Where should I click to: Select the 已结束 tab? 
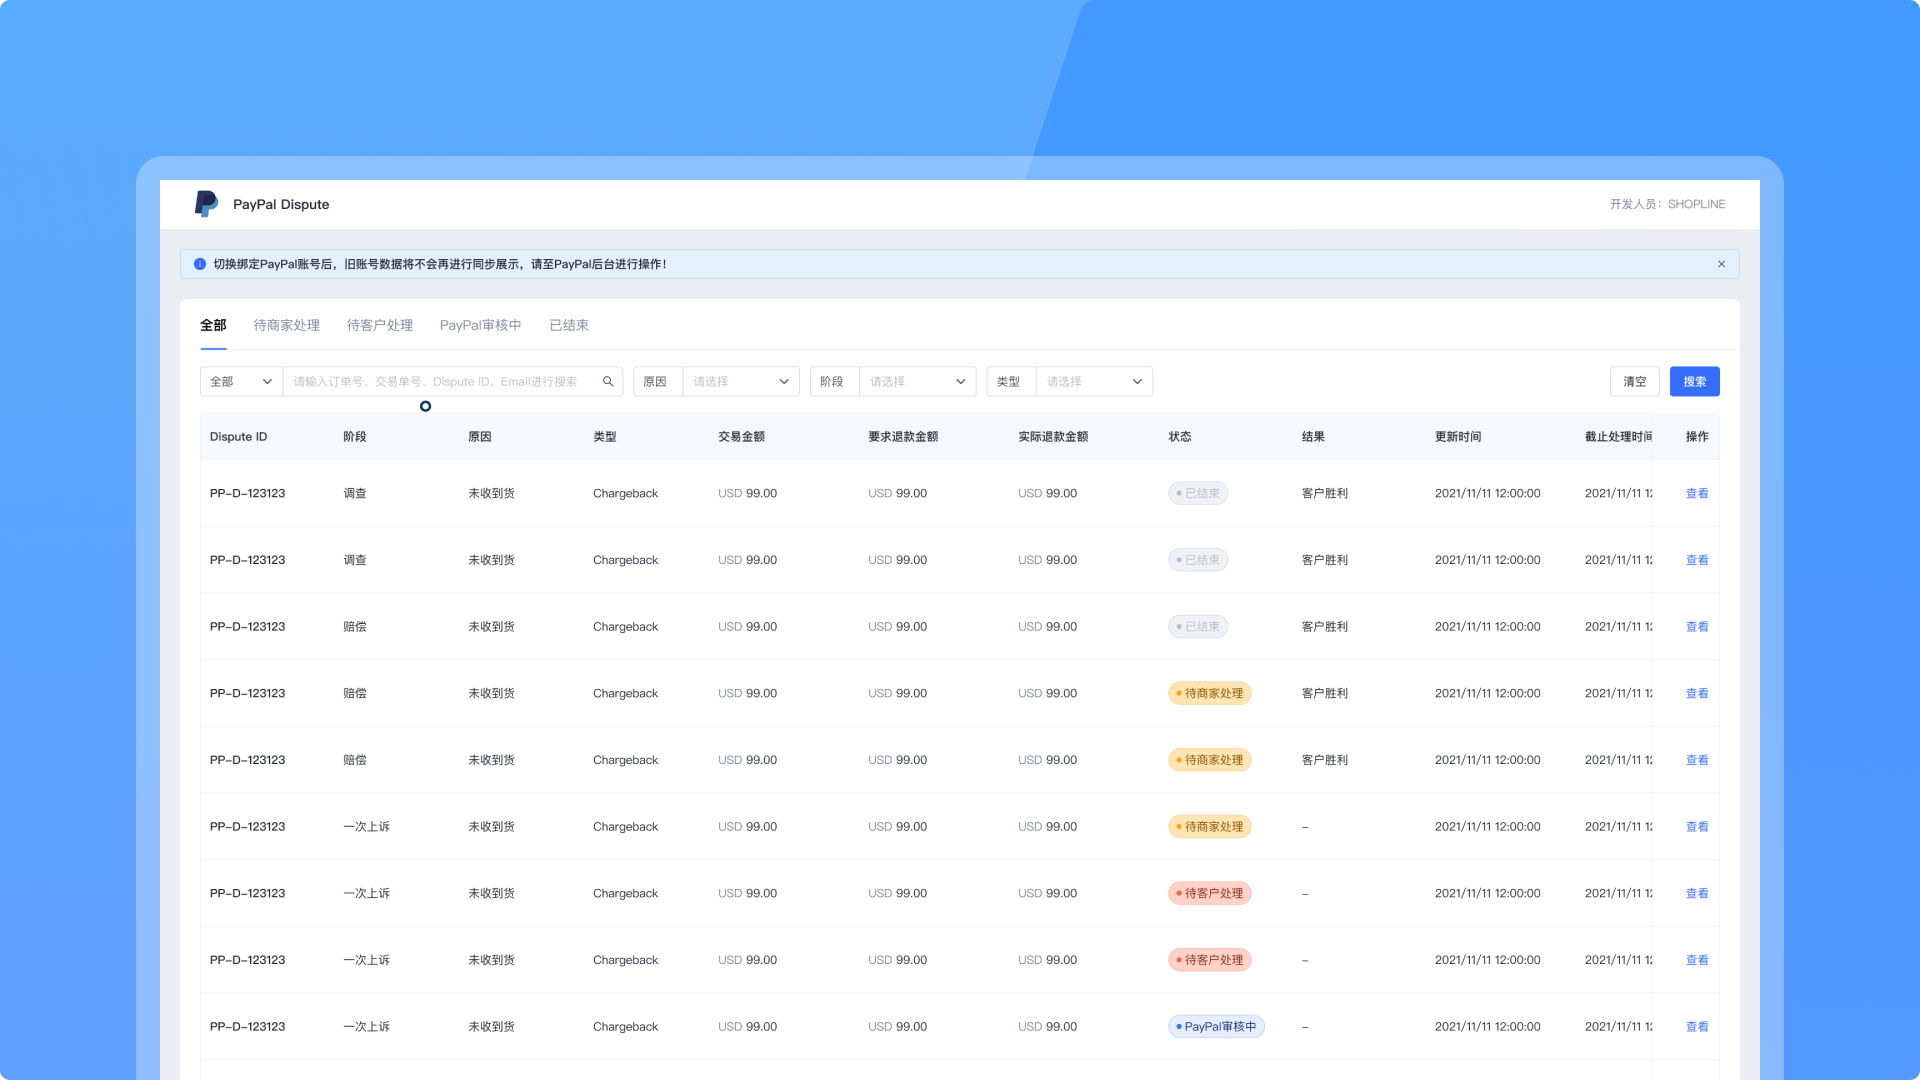tap(568, 325)
